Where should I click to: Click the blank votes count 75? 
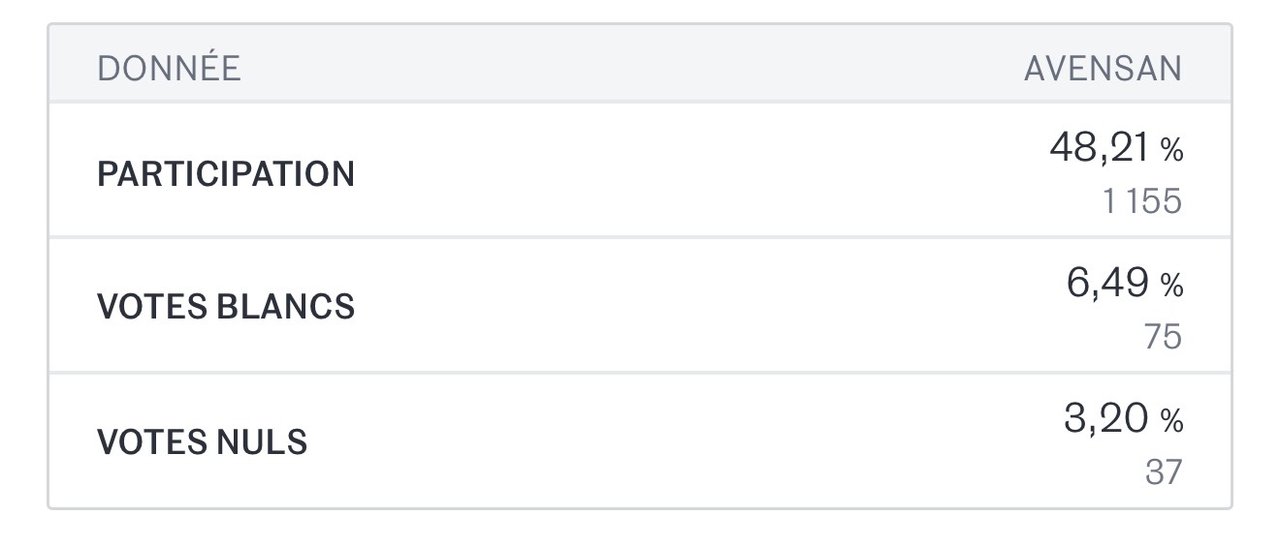pos(1163,337)
